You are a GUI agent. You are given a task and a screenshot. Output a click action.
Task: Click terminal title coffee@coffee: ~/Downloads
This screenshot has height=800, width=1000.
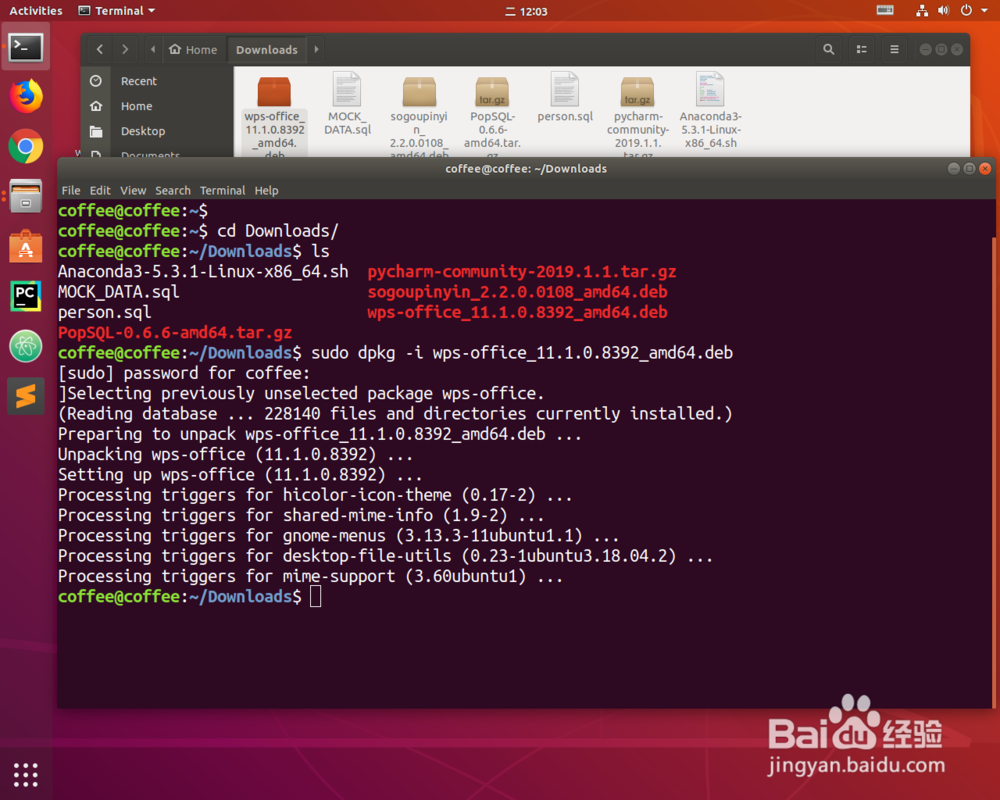[526, 168]
